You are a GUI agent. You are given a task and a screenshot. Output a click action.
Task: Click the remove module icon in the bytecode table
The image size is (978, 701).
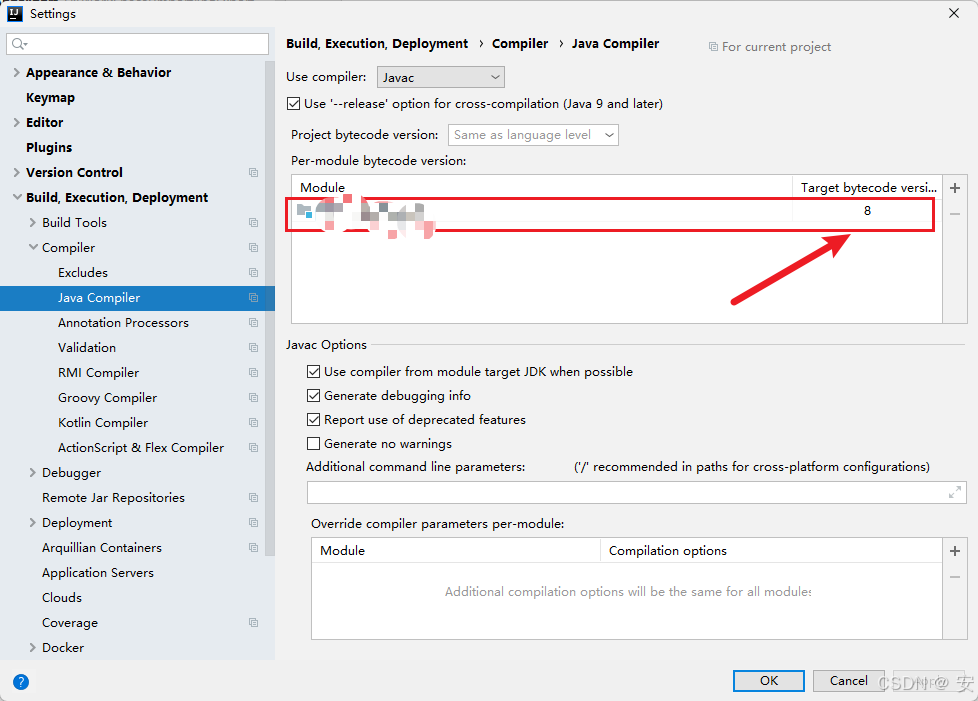[x=954, y=213]
